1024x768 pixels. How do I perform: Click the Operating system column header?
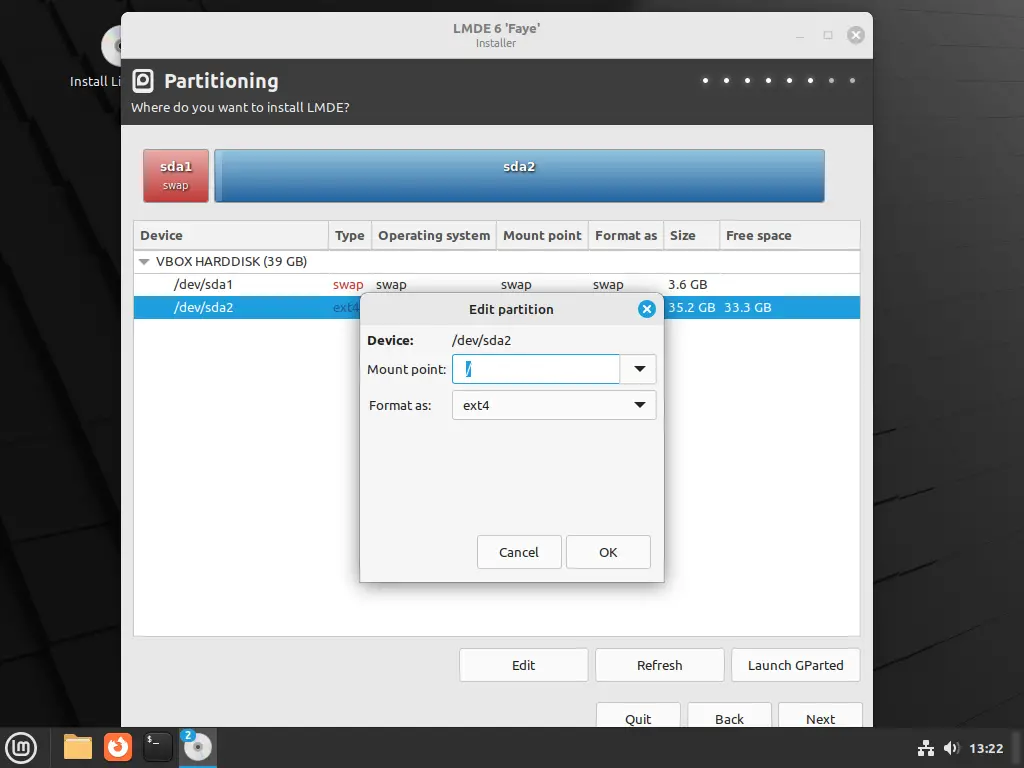(434, 236)
